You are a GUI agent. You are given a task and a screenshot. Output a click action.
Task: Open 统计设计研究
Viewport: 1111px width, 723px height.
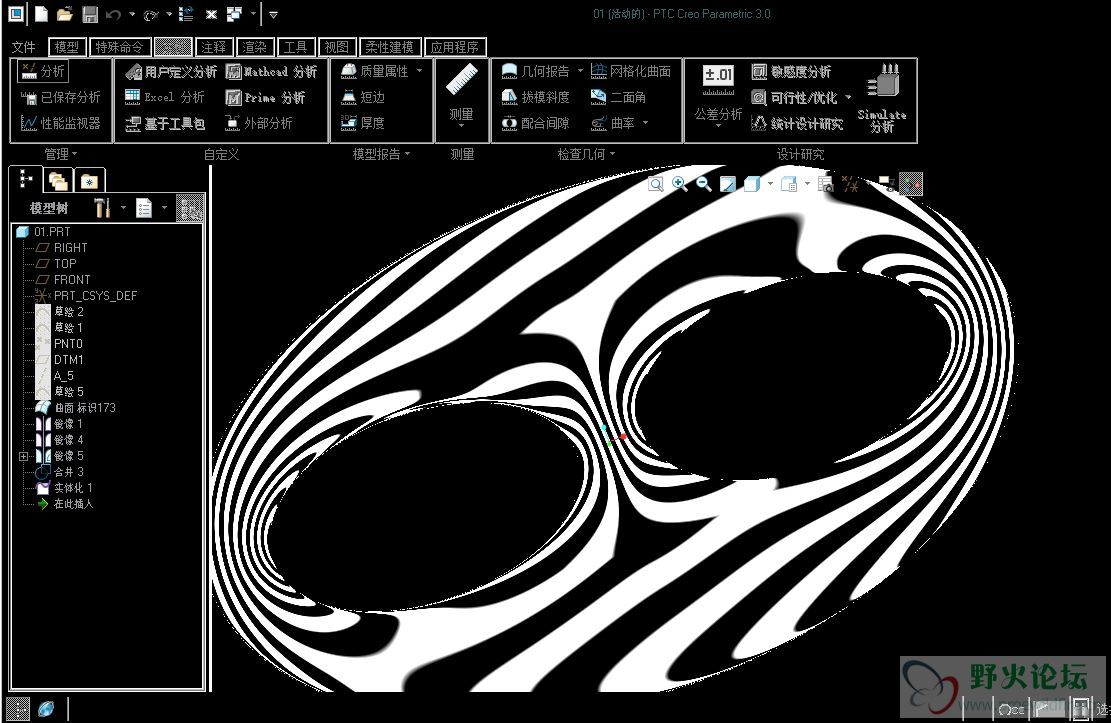pos(797,123)
